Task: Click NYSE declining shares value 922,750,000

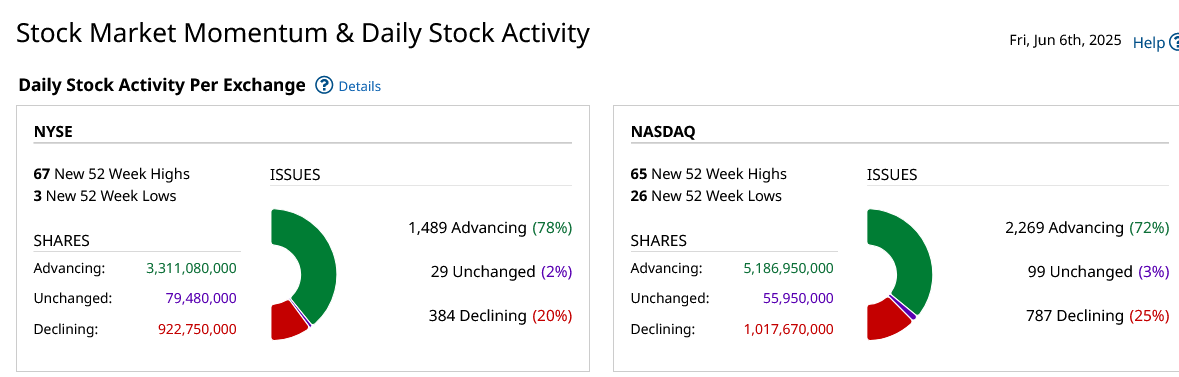Action: 197,329
